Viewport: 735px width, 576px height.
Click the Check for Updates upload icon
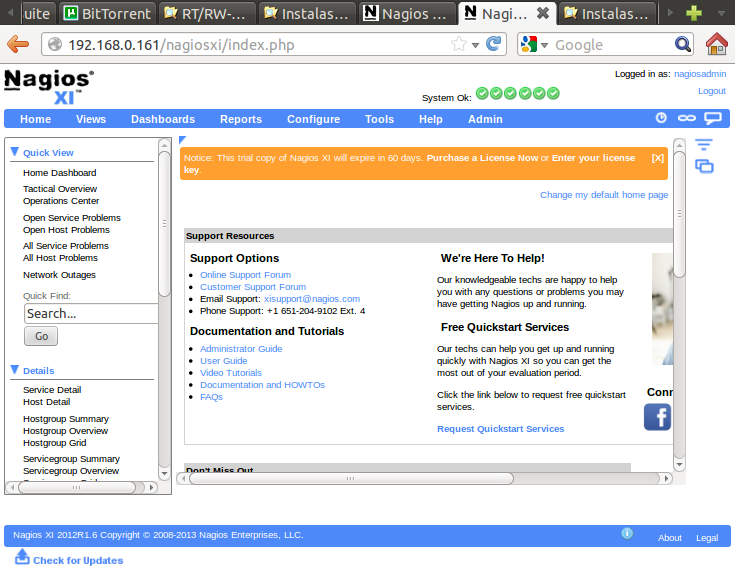(22, 558)
